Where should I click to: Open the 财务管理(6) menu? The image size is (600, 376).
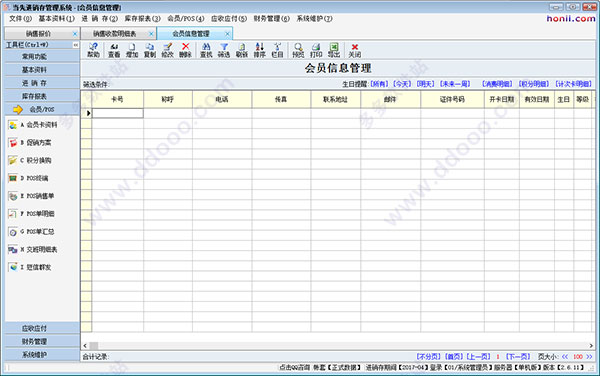pos(271,18)
